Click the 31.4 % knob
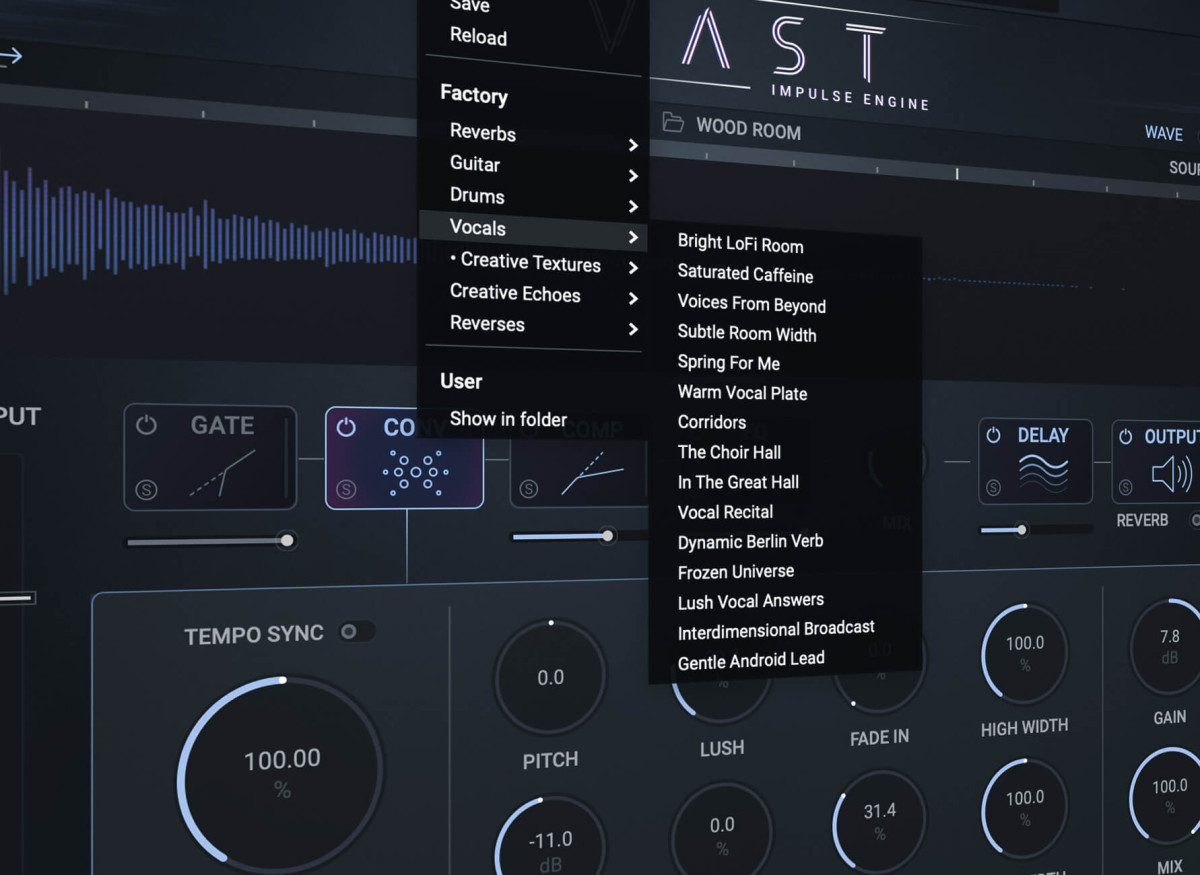Viewport: 1200px width, 875px height. (880, 820)
